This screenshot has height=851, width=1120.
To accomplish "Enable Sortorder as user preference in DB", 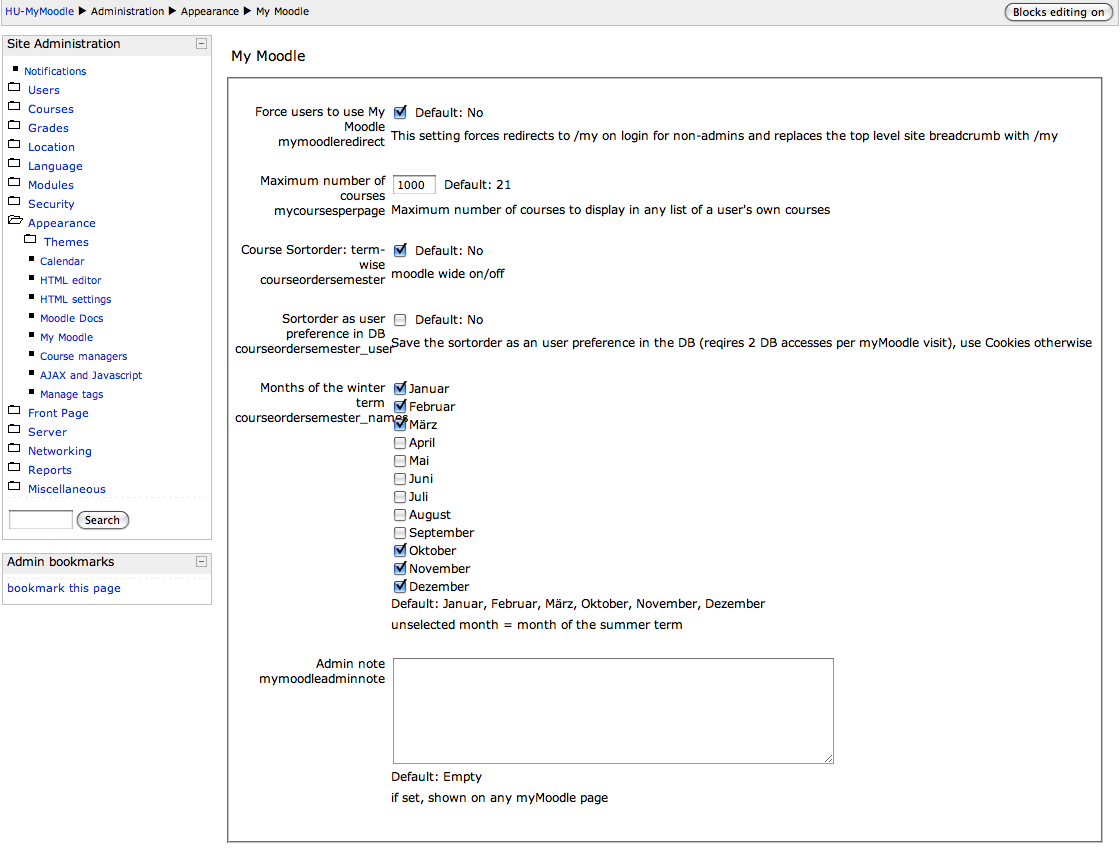I will coord(400,319).
